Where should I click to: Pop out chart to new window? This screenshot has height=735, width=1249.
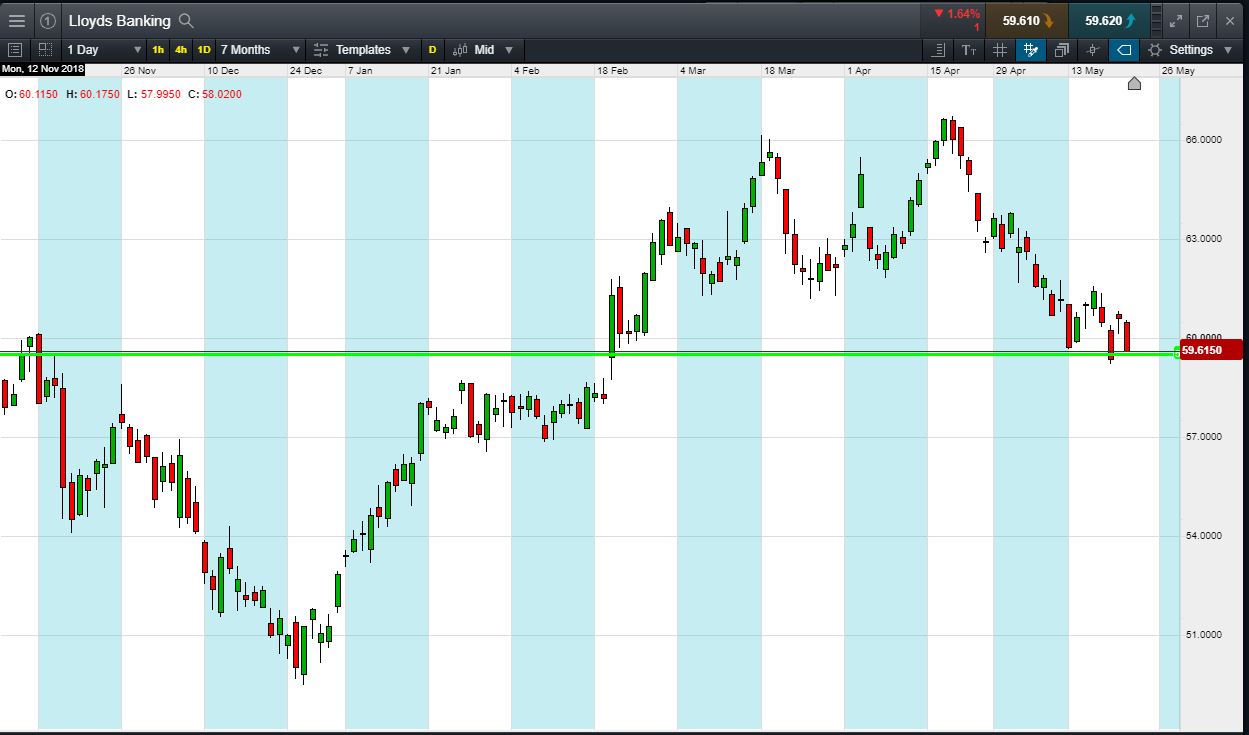[1203, 20]
